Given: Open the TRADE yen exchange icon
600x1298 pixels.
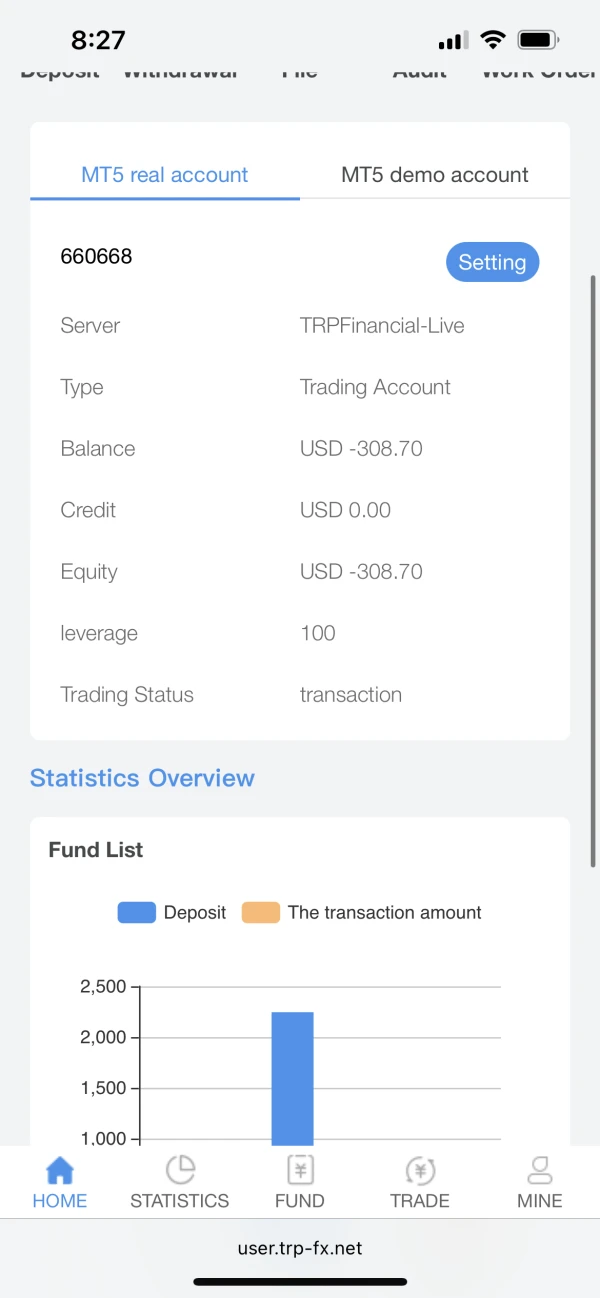Looking at the screenshot, I should 420,1170.
